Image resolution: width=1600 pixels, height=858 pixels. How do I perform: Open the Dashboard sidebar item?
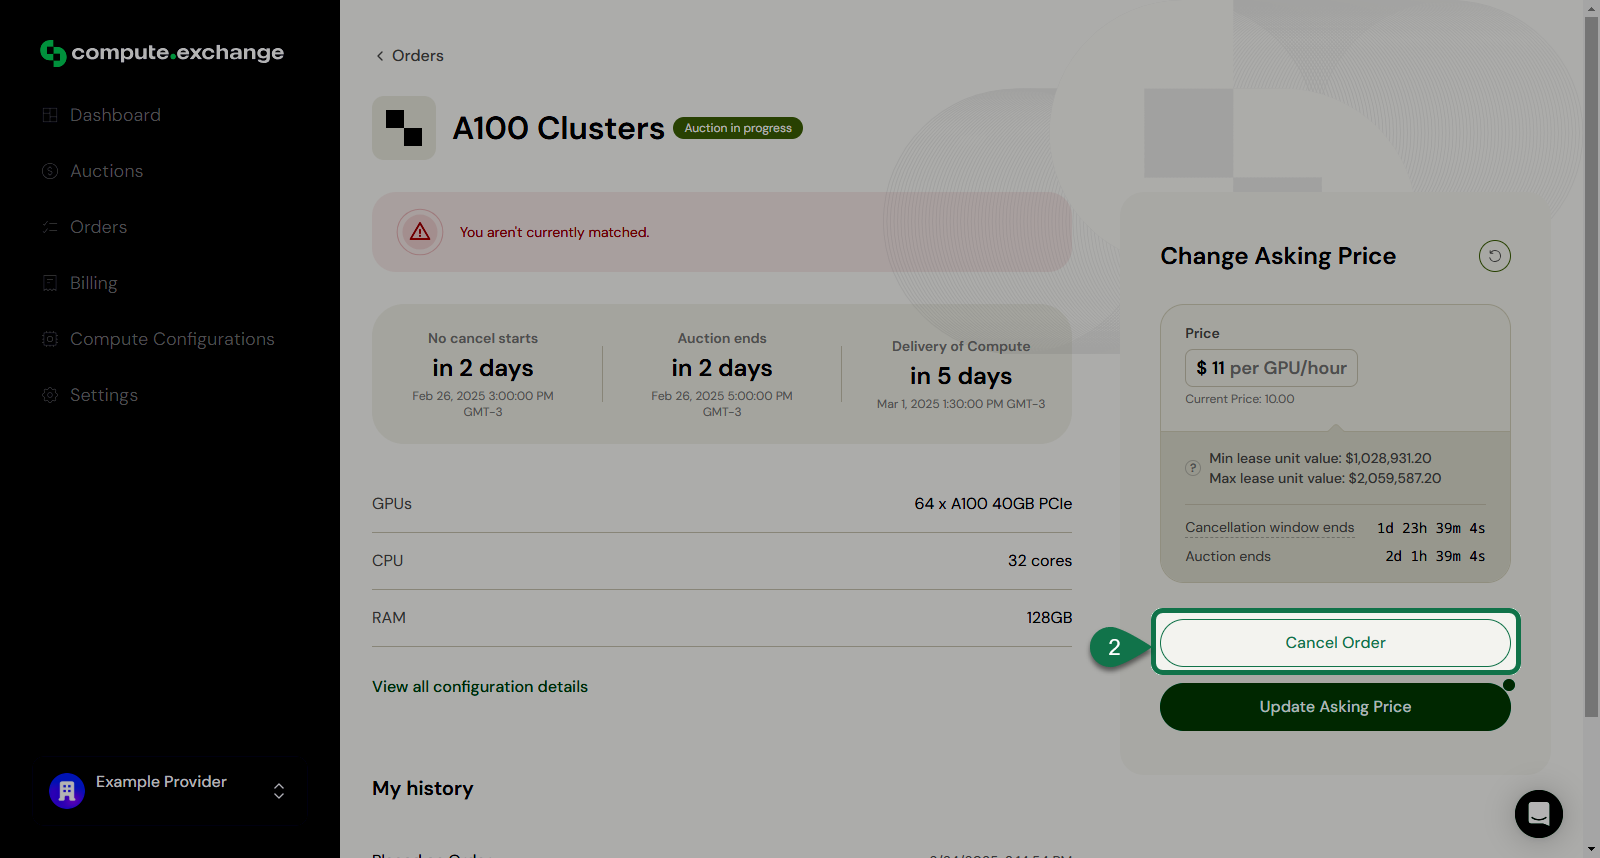click(x=115, y=115)
